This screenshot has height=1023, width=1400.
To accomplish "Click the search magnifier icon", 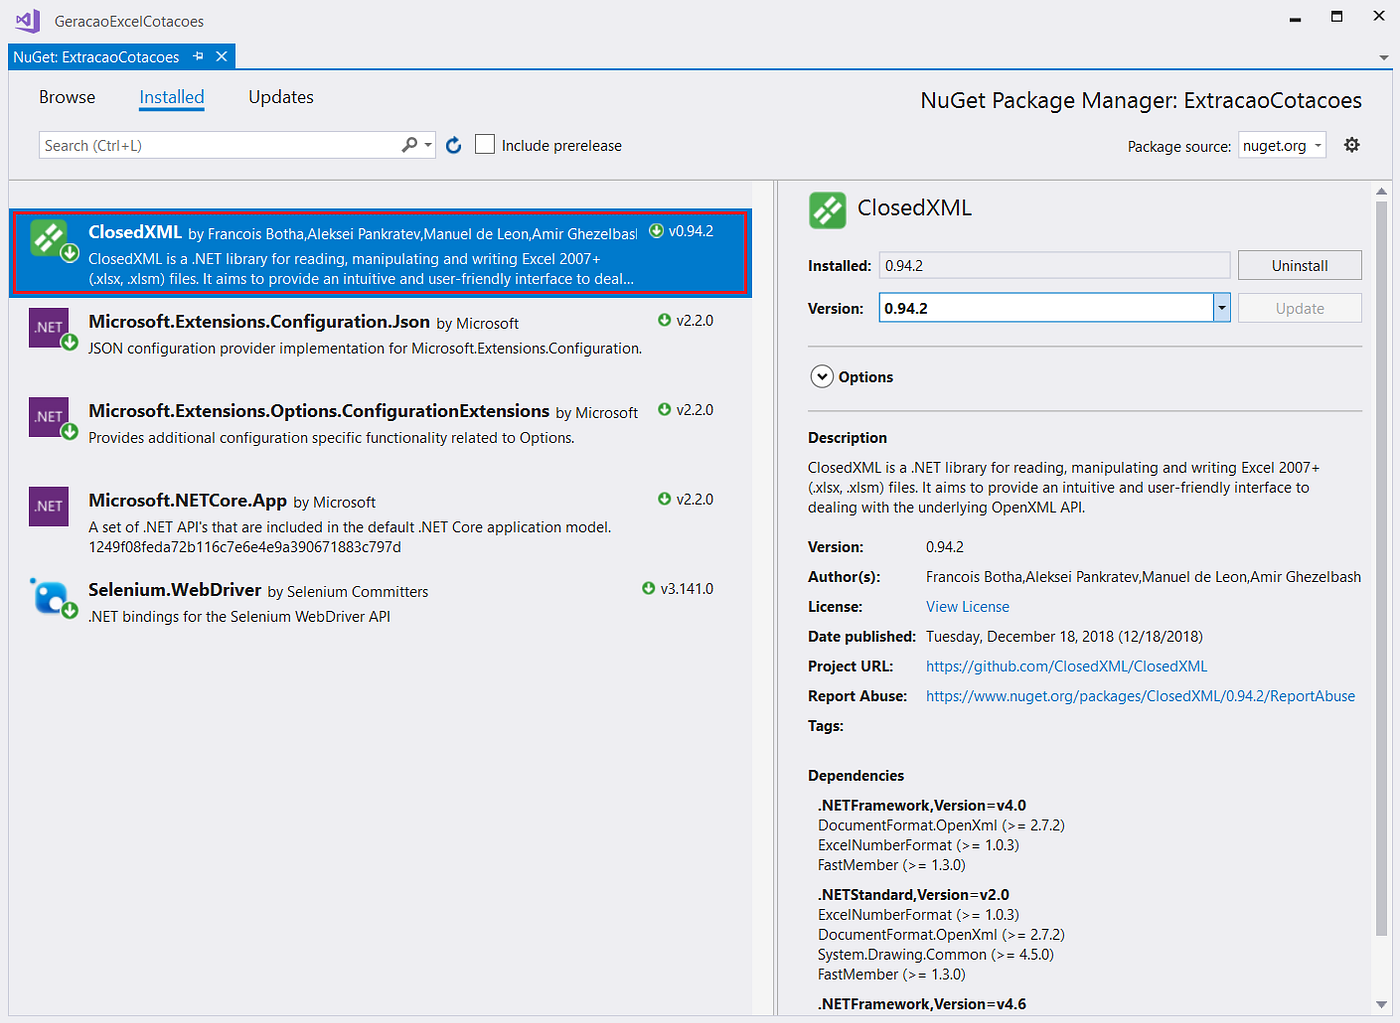I will click(x=409, y=145).
